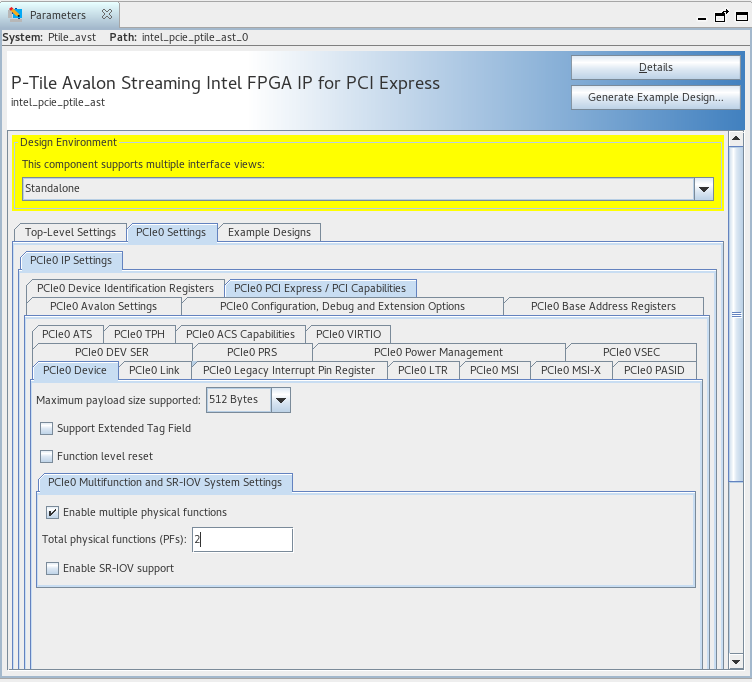Image resolution: width=752 pixels, height=682 pixels.
Task: Detach the Parameters panel
Action: click(721, 16)
